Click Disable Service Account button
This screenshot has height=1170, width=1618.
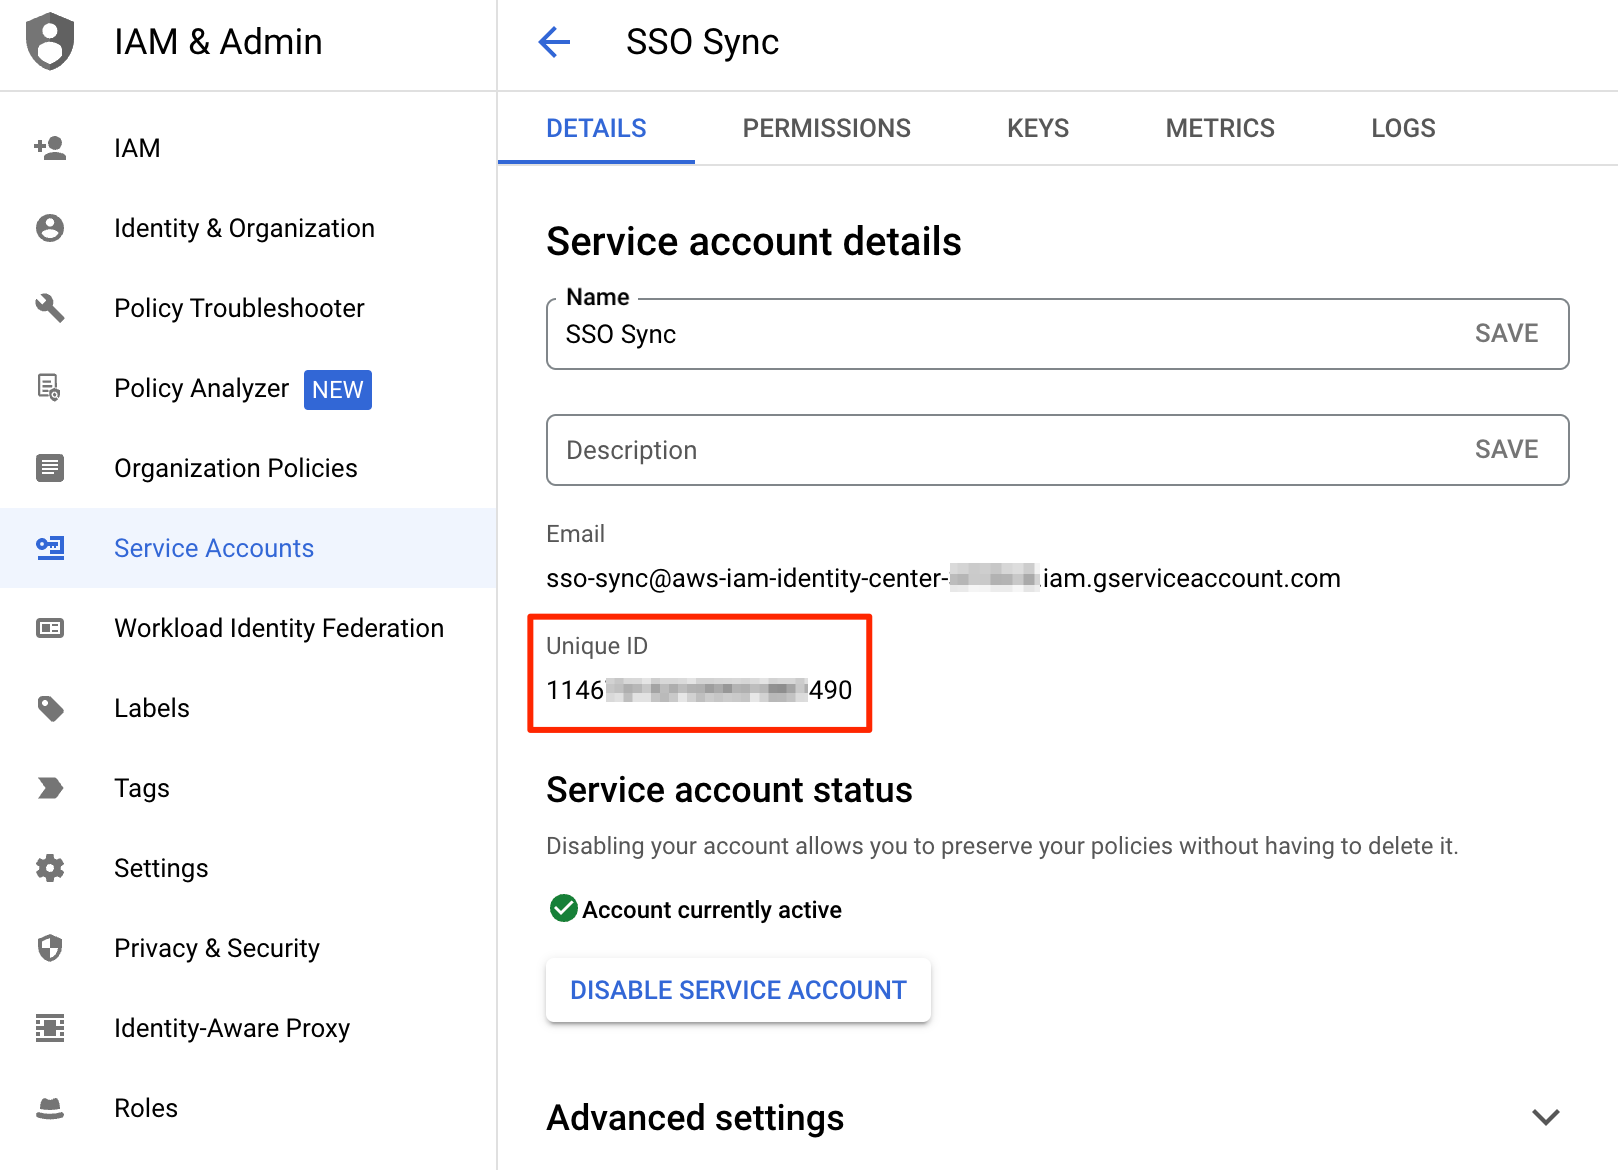coord(738,990)
